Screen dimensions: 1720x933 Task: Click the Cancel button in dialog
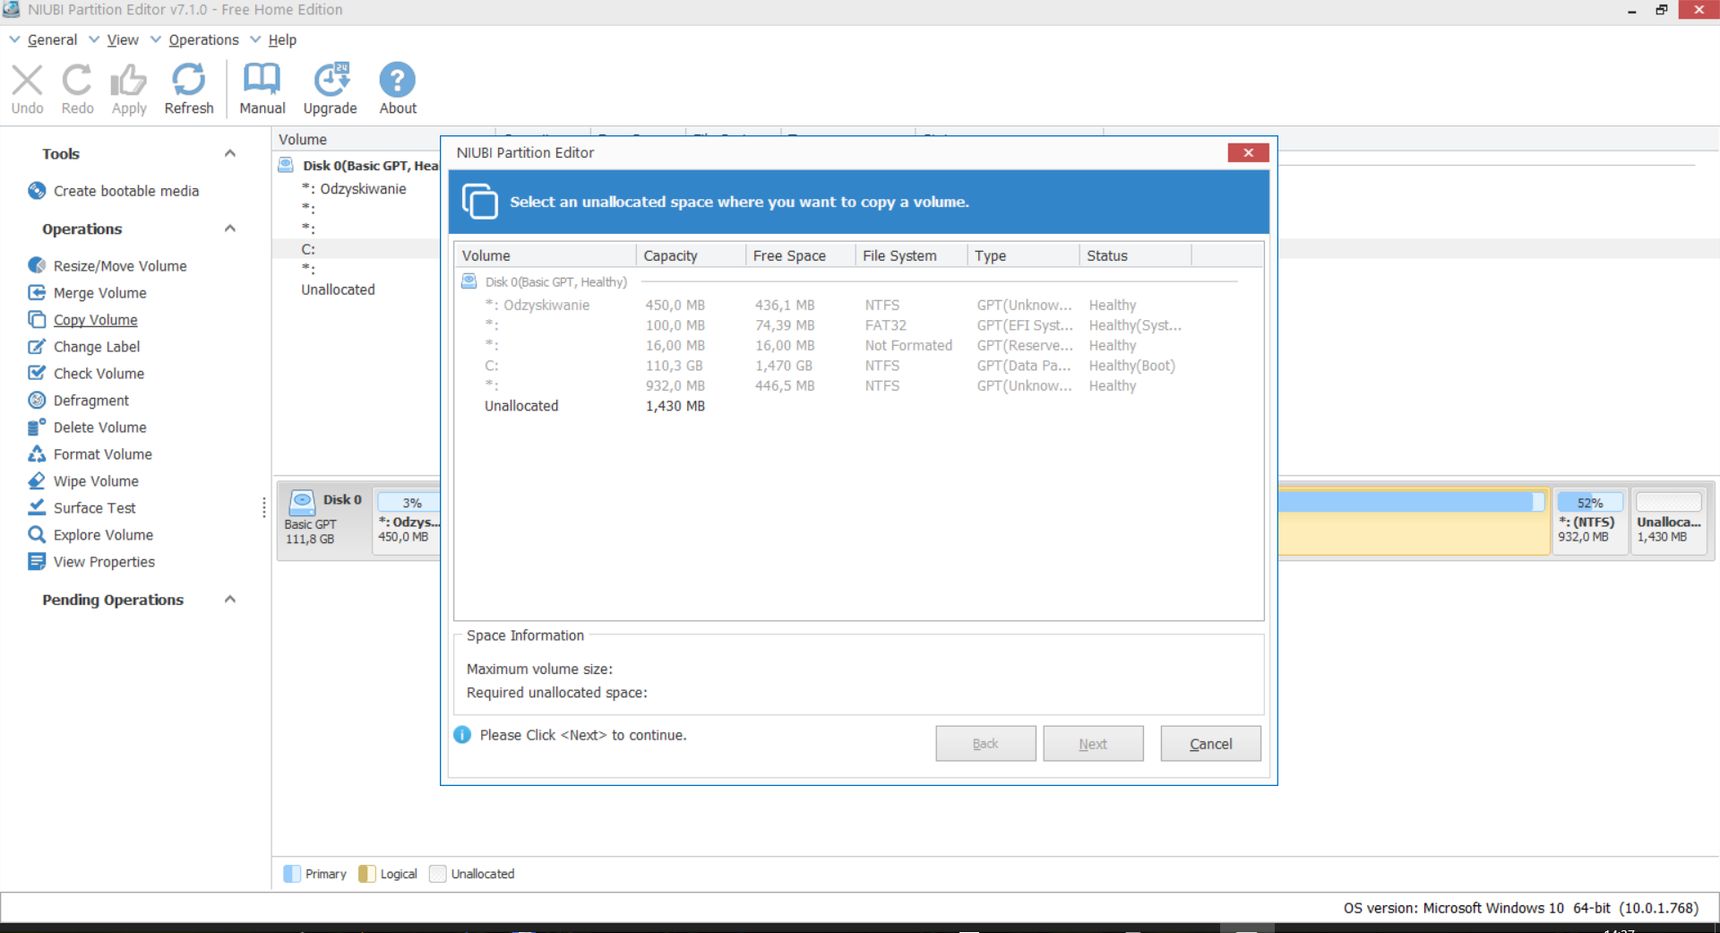[x=1211, y=744]
